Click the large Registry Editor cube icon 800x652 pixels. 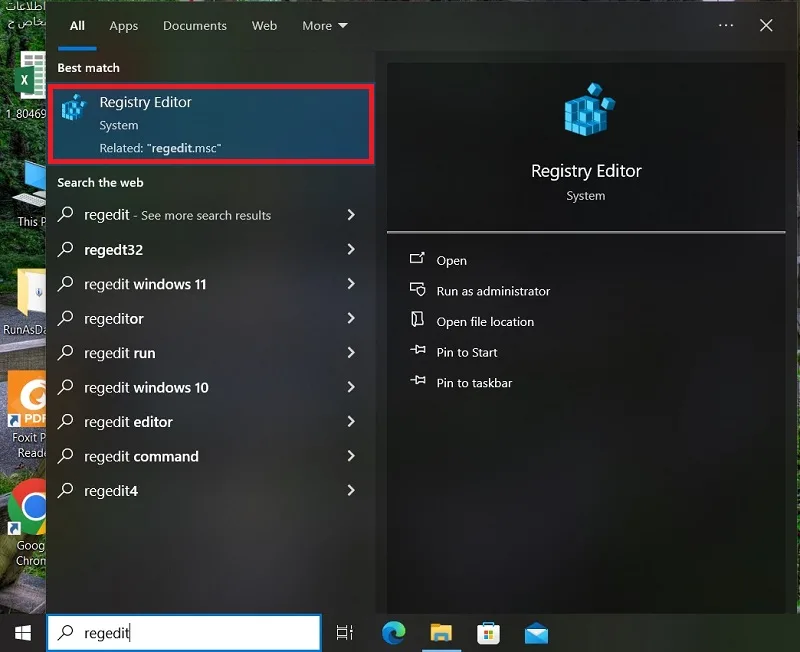click(588, 109)
